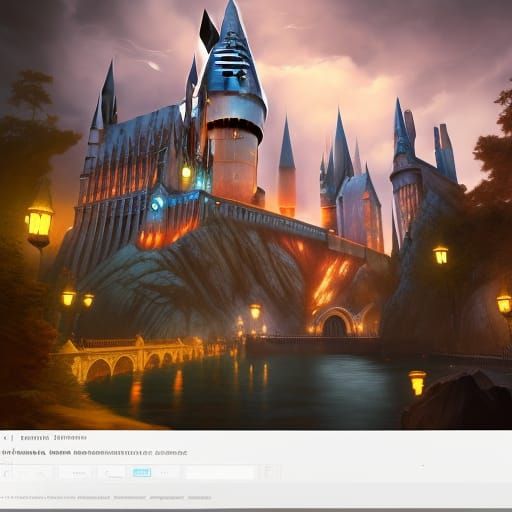Click the large castle artwork image

256,215
